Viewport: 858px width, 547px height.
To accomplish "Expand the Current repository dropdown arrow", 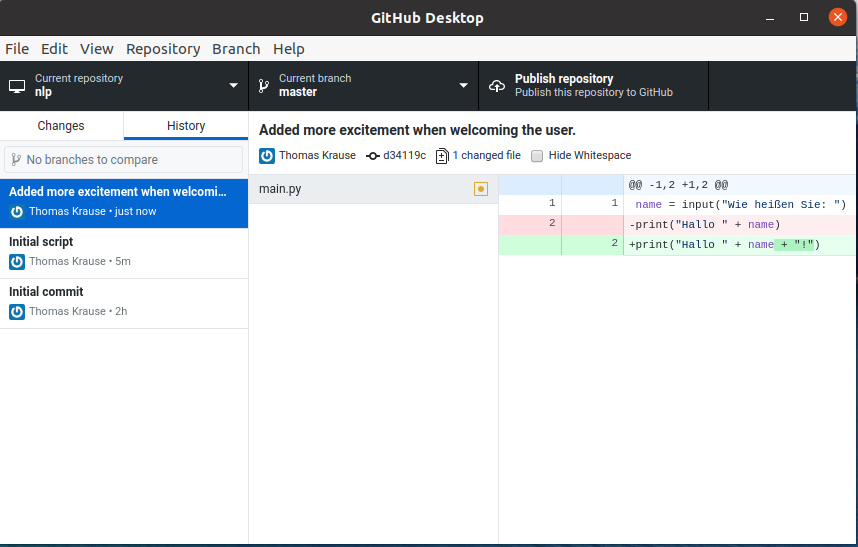I will [x=234, y=85].
